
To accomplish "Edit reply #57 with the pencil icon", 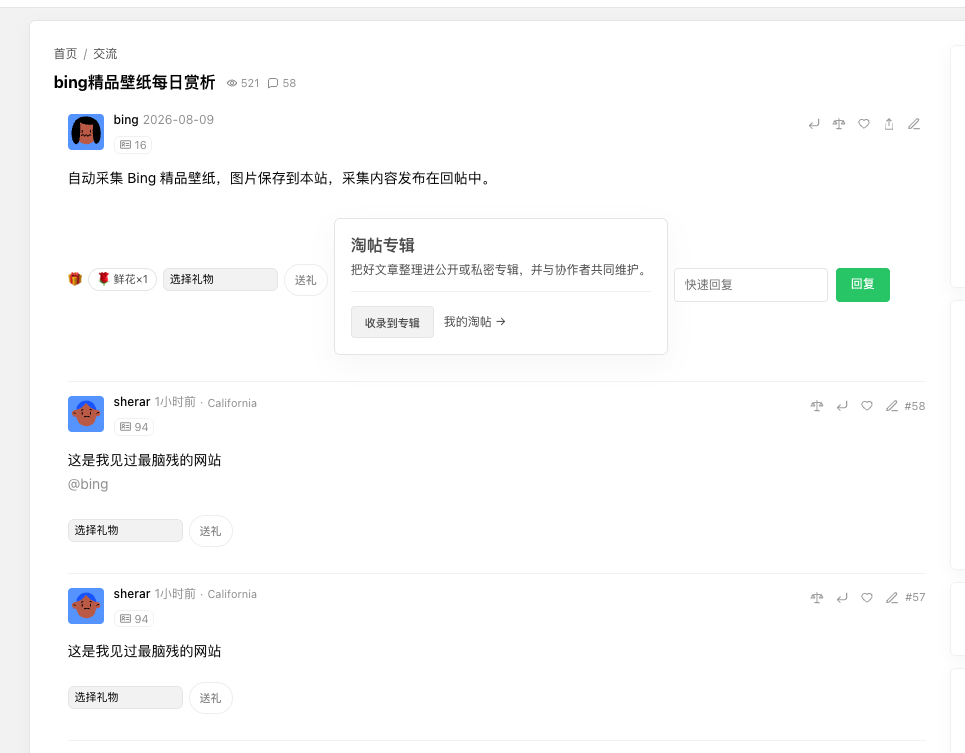I will click(x=892, y=597).
